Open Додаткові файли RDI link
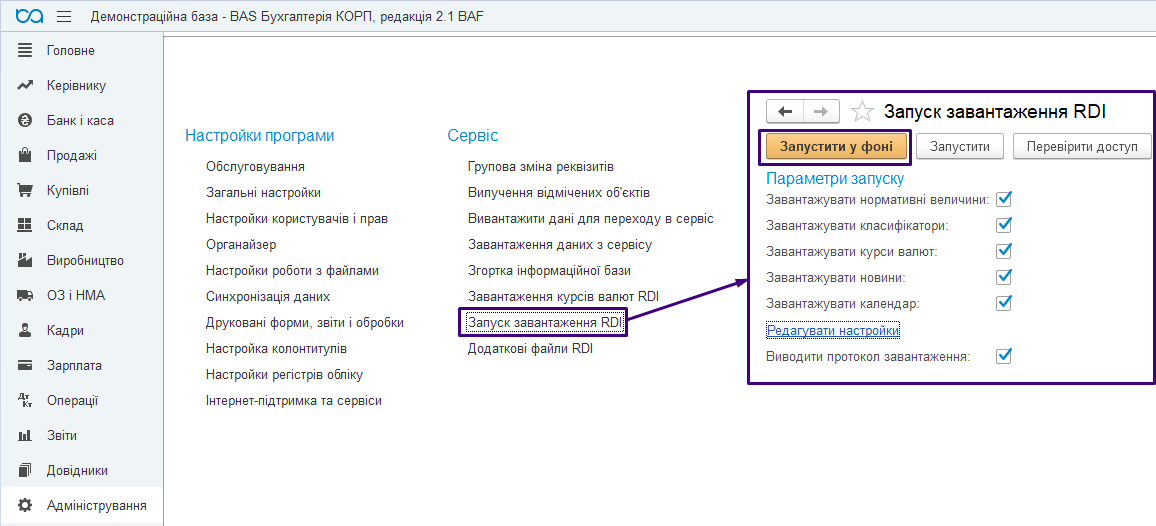 pos(530,349)
